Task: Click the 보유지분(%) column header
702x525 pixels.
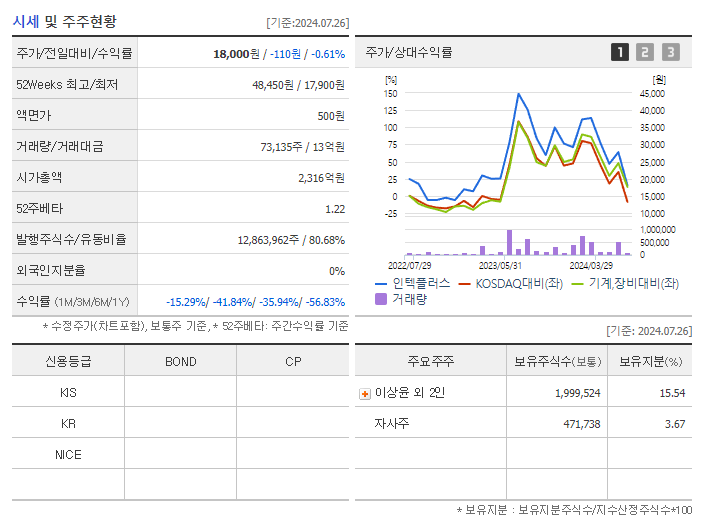Action: [650, 361]
